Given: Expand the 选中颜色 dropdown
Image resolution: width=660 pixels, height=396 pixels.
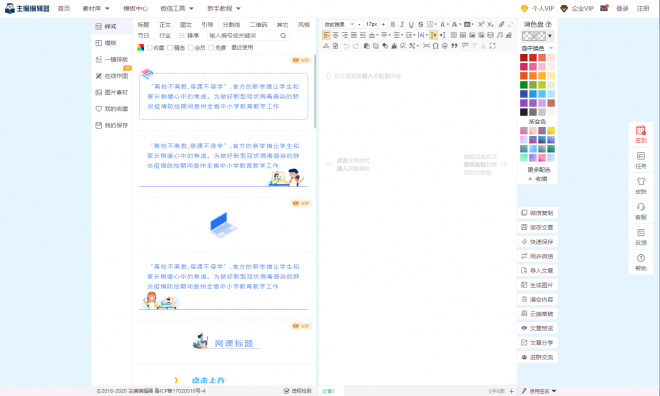Looking at the screenshot, I should (551, 48).
